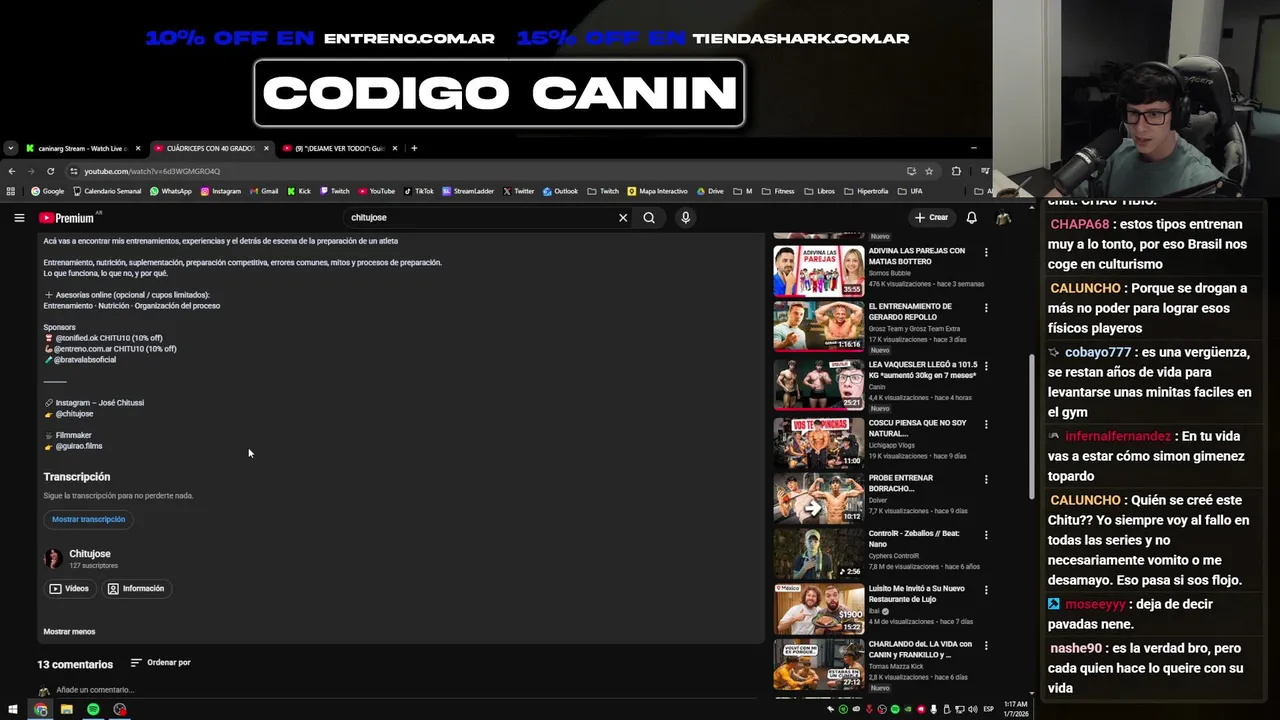Expand the tab search dropdown arrow

(10, 148)
